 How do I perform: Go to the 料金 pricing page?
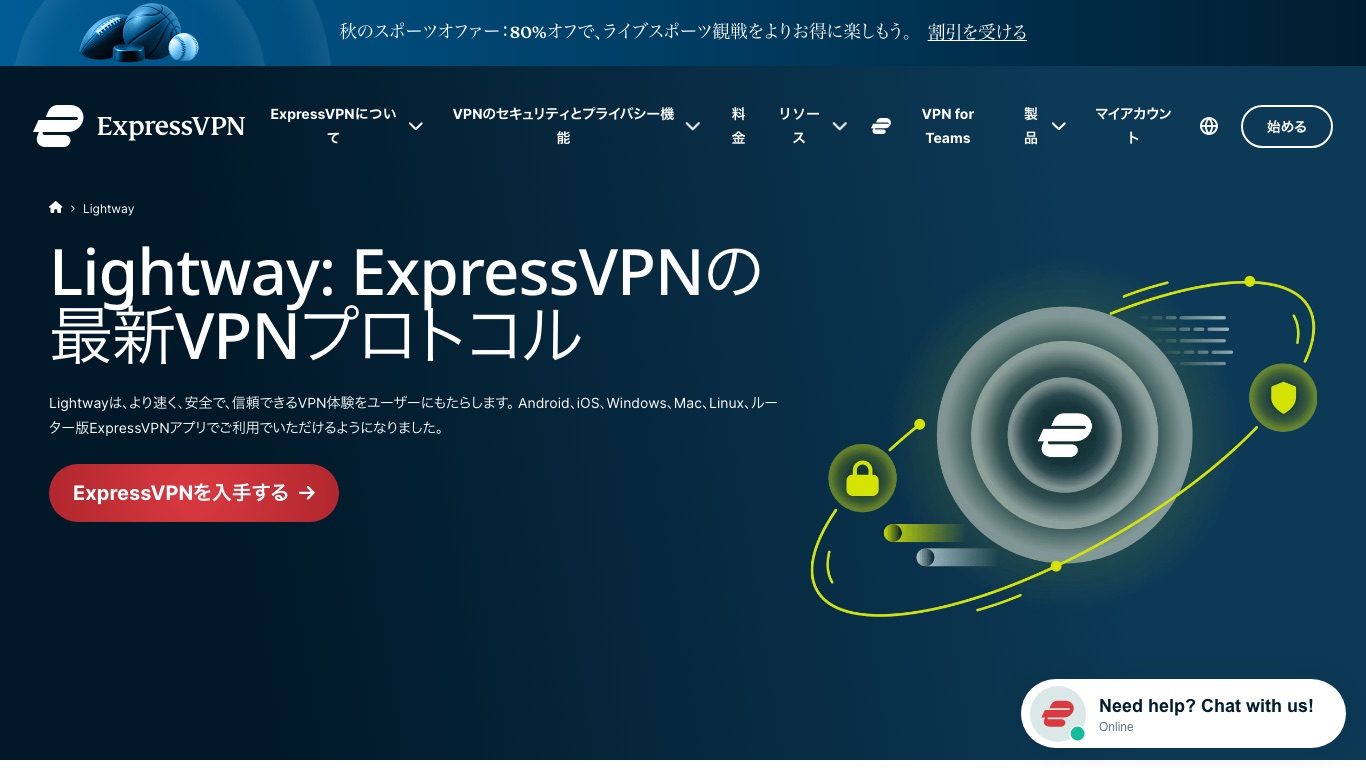point(738,126)
